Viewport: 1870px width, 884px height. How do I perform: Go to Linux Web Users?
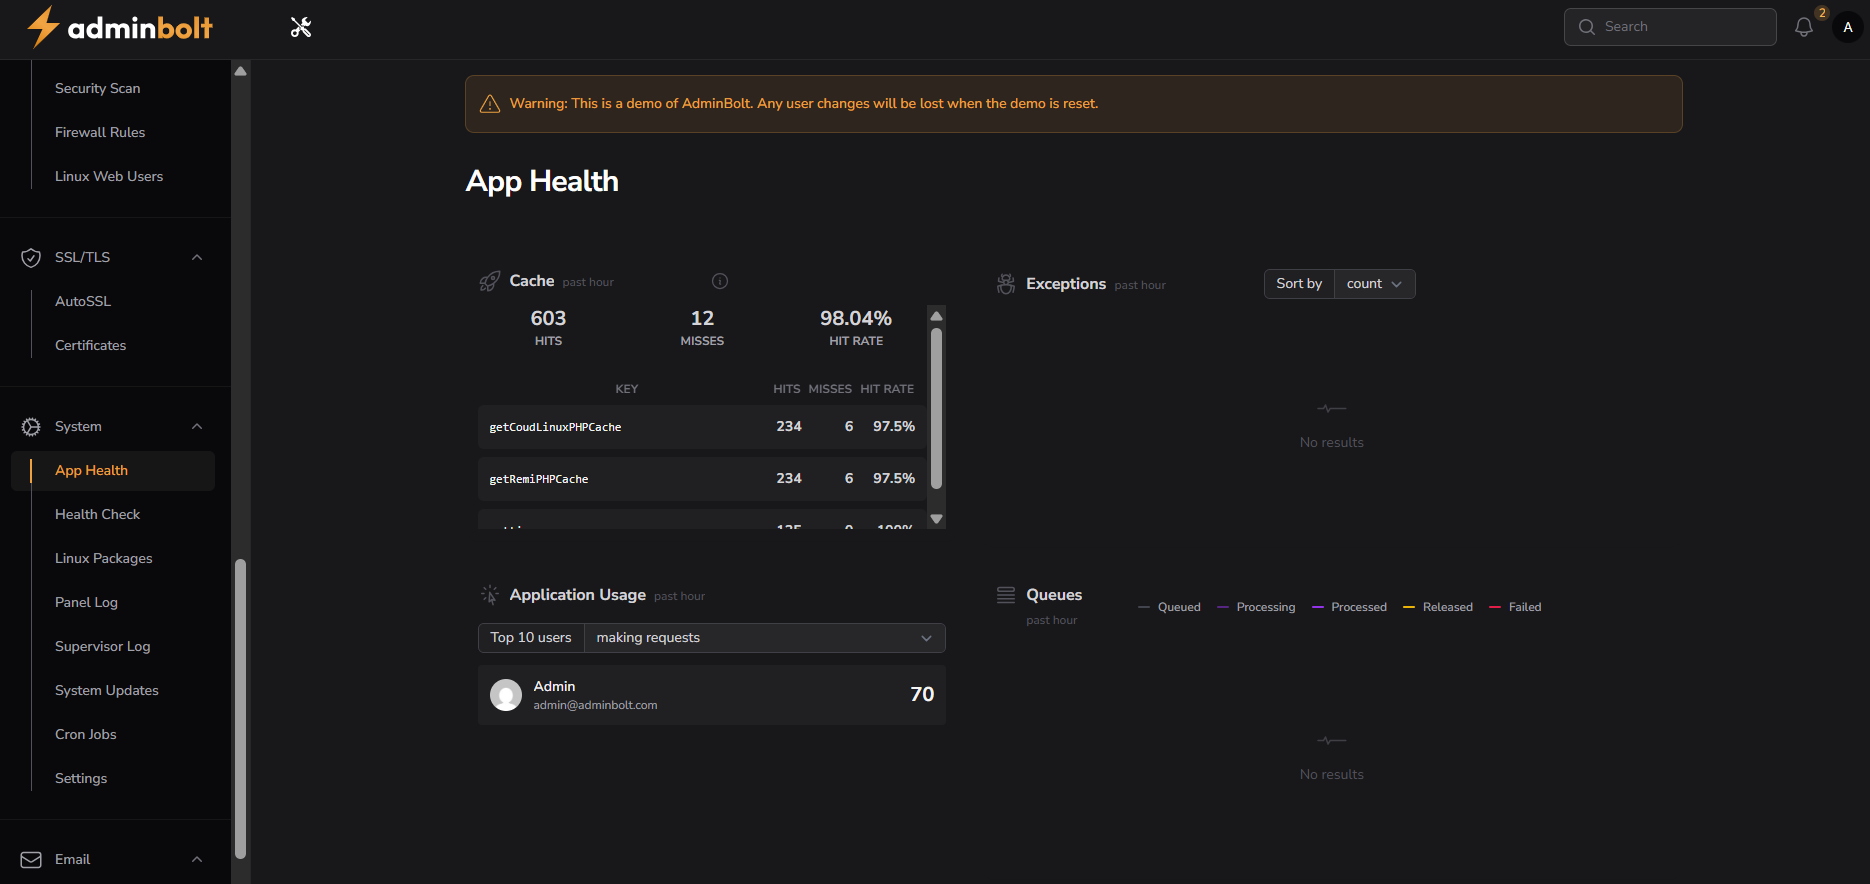pyautogui.click(x=109, y=176)
